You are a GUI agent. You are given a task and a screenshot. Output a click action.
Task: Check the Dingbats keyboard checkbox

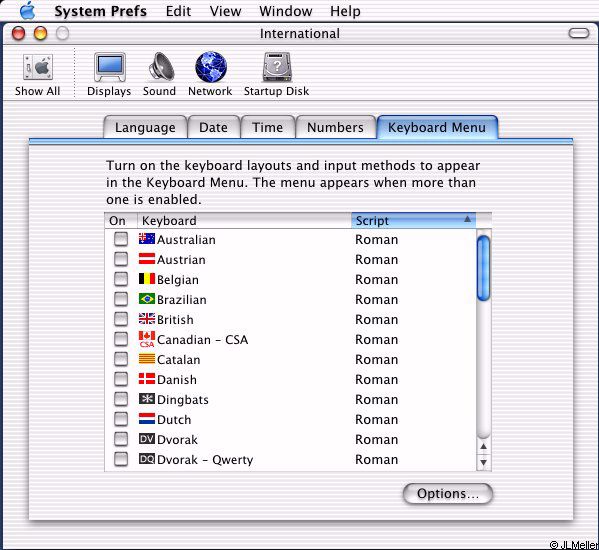point(121,399)
